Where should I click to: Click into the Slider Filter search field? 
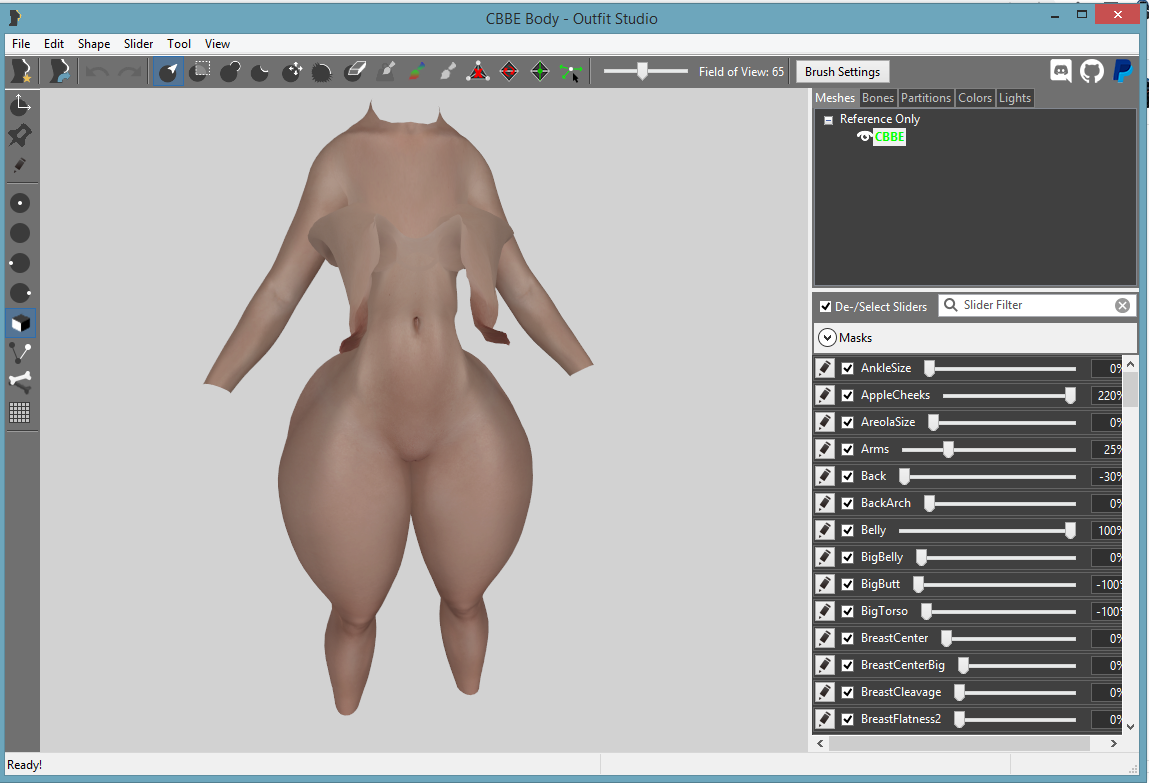[x=1036, y=305]
